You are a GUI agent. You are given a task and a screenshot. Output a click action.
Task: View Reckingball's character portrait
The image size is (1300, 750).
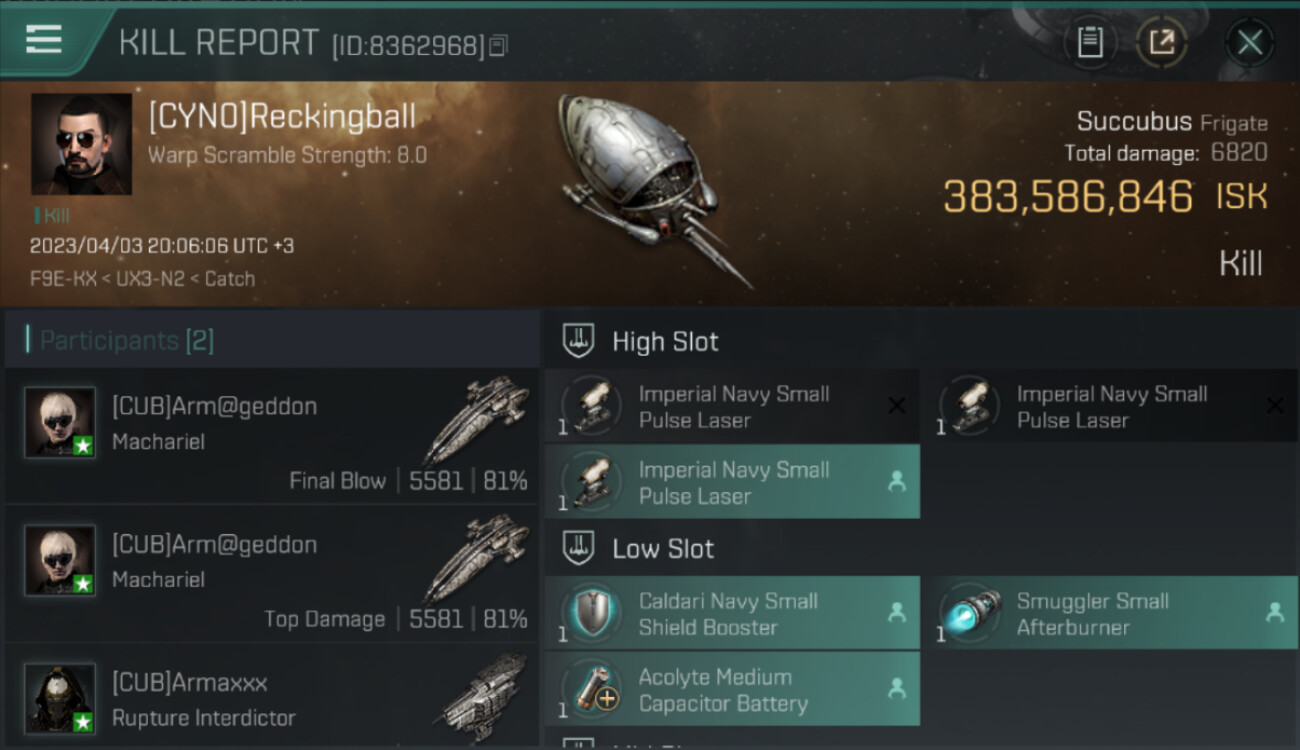click(81, 144)
